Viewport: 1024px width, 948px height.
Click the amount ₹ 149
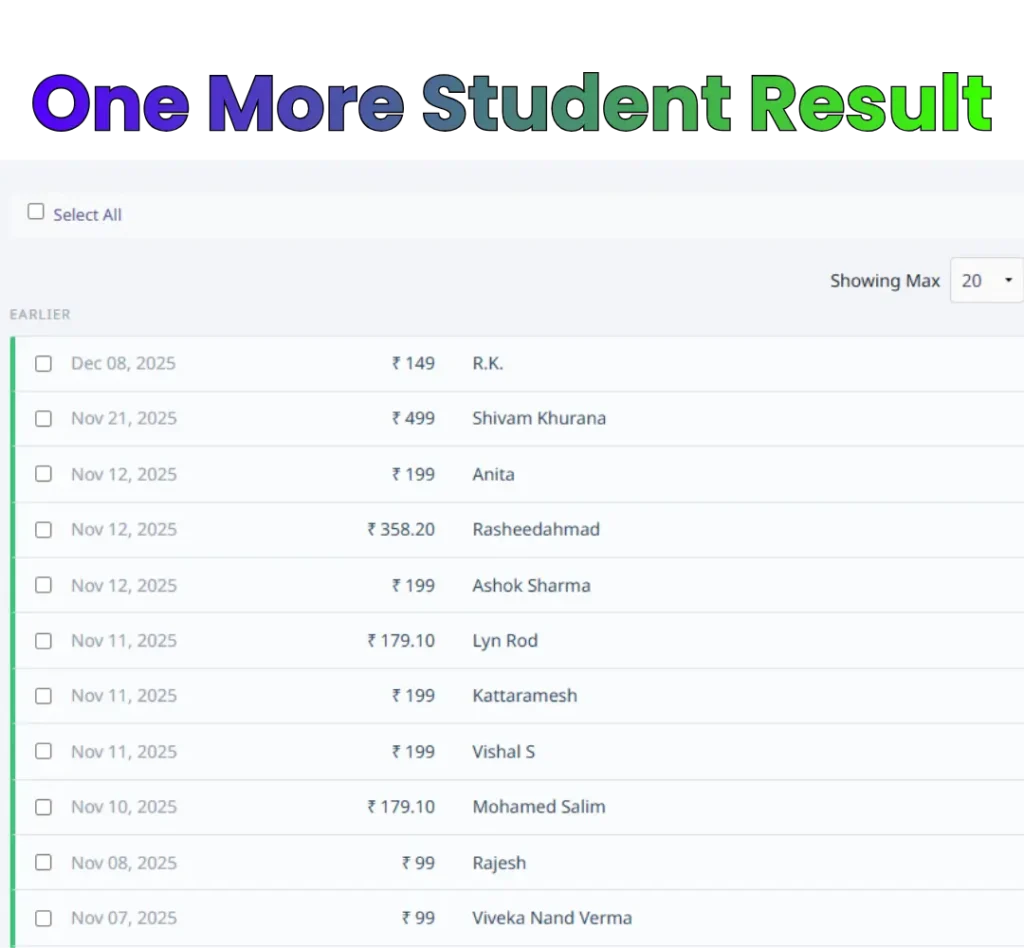click(413, 363)
